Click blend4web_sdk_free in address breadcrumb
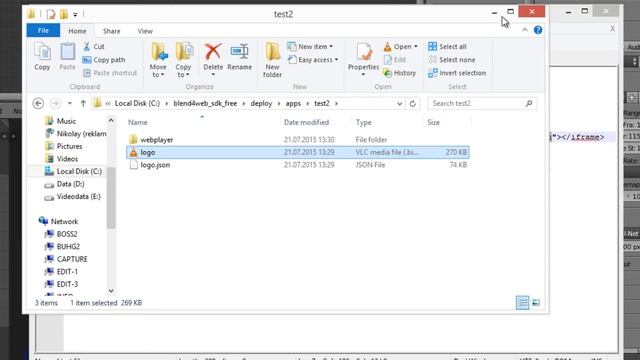The height and width of the screenshot is (360, 640). 205,103
